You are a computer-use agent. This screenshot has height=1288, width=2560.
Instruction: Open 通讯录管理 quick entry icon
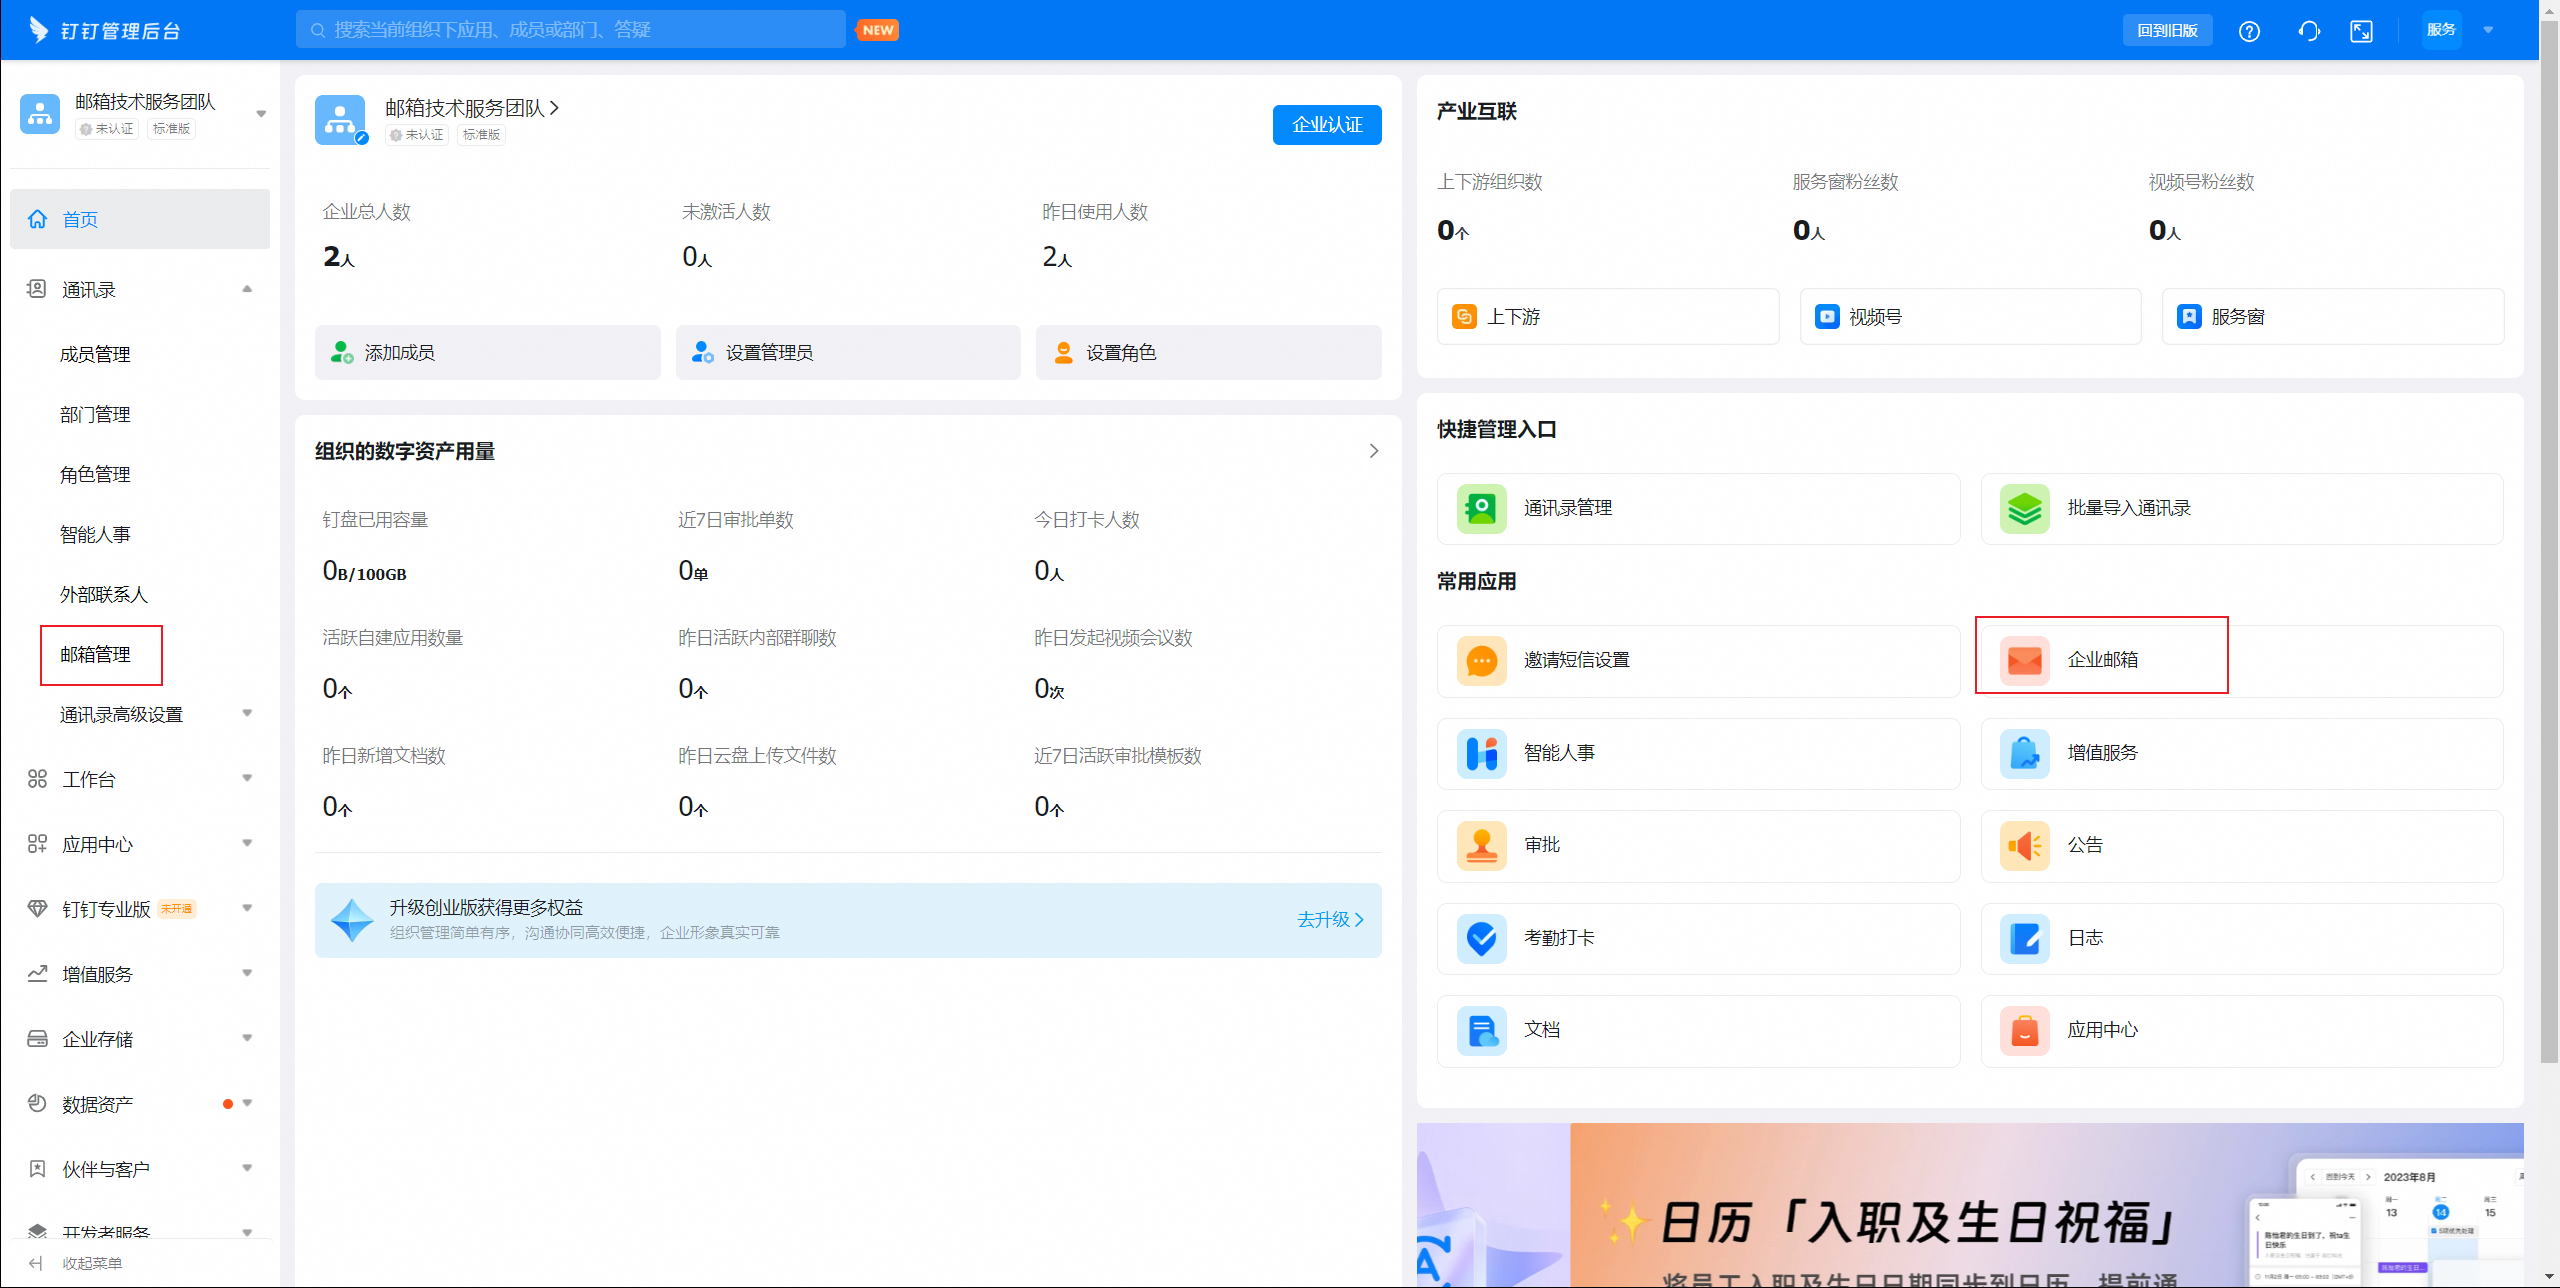pyautogui.click(x=1482, y=508)
